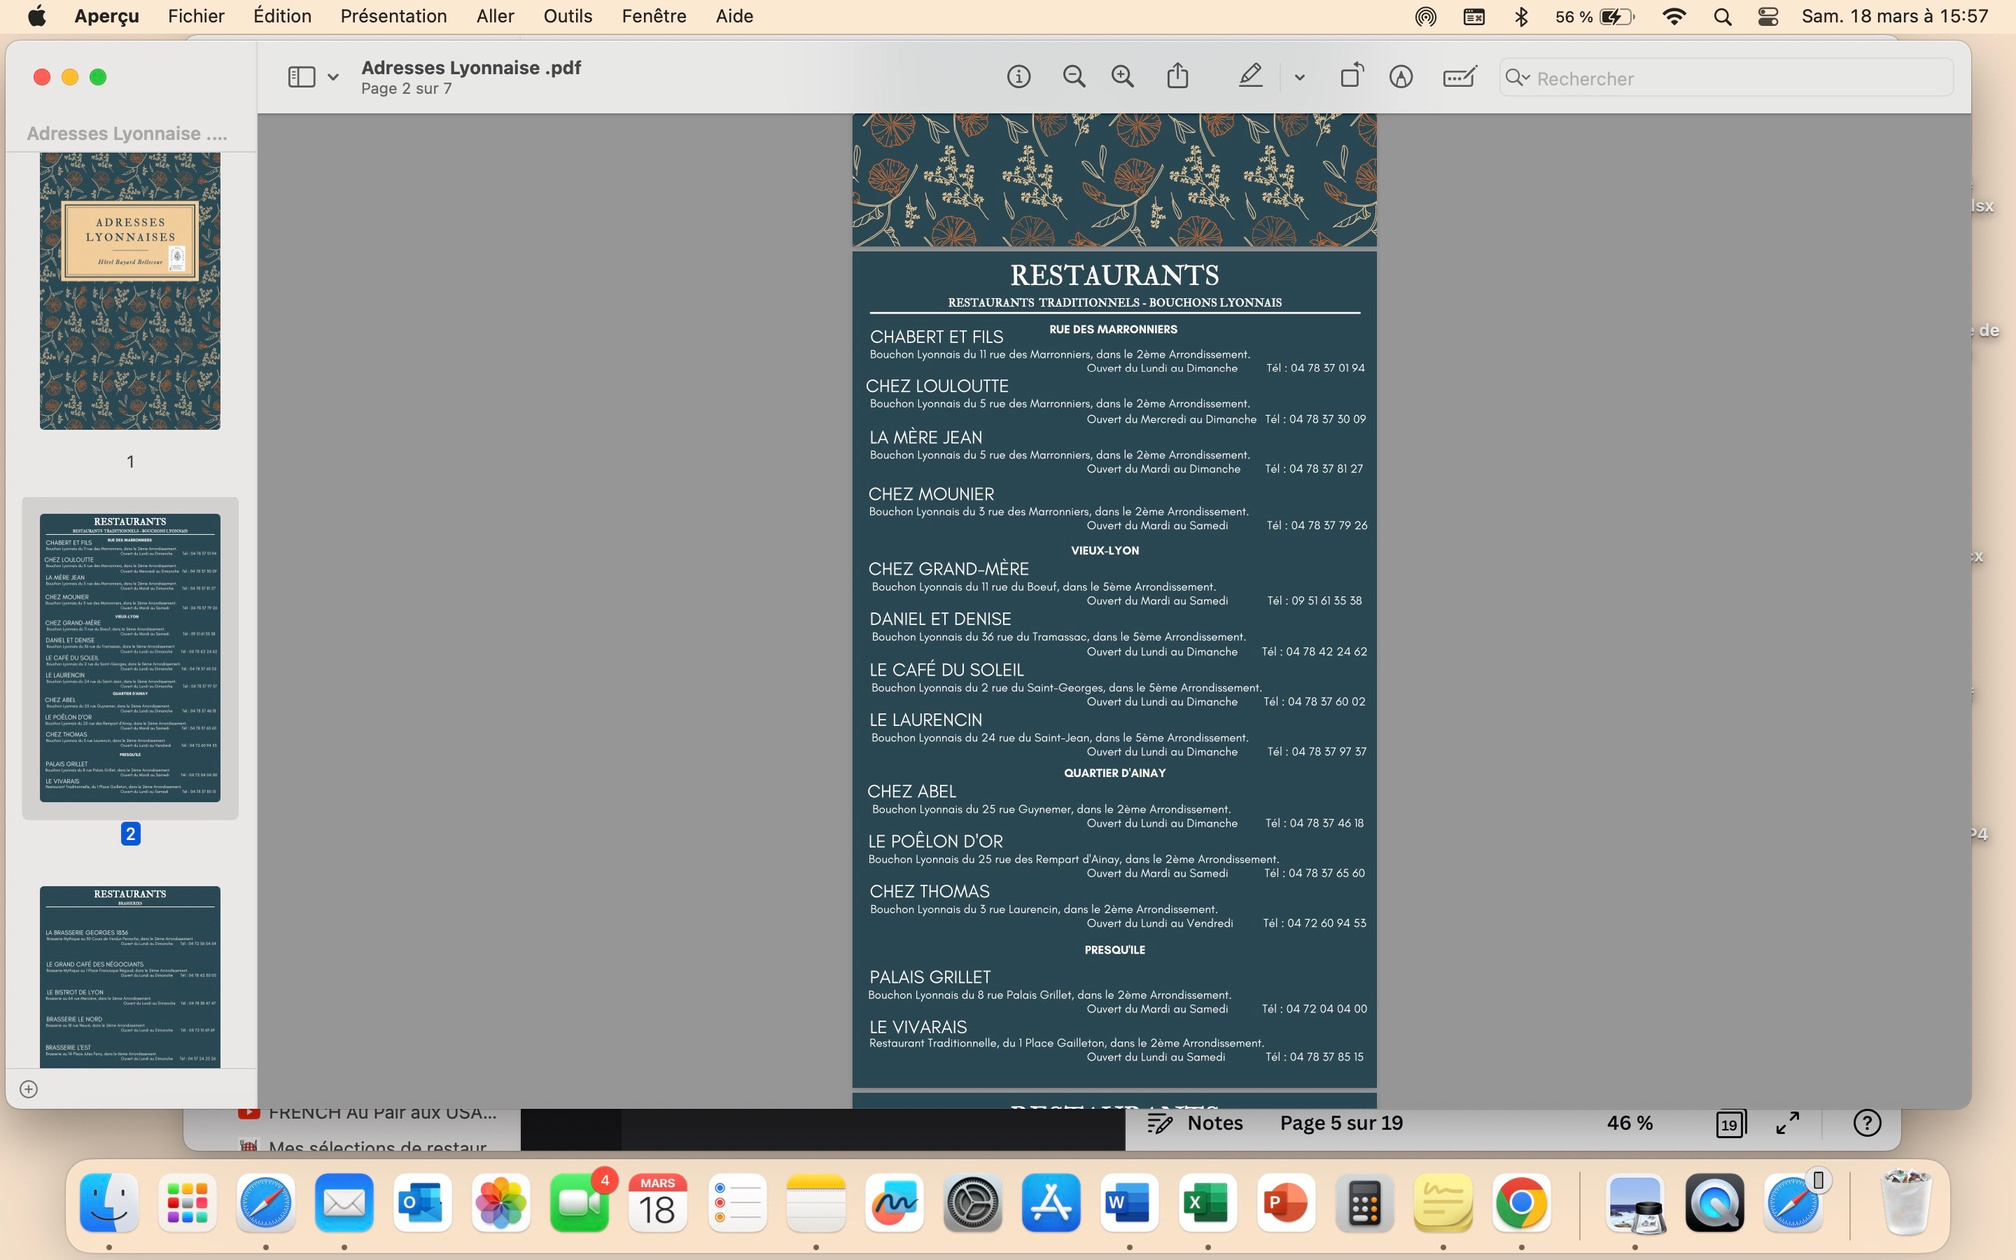Click the page grid icon in background window
2016x1260 pixels.
[1730, 1124]
